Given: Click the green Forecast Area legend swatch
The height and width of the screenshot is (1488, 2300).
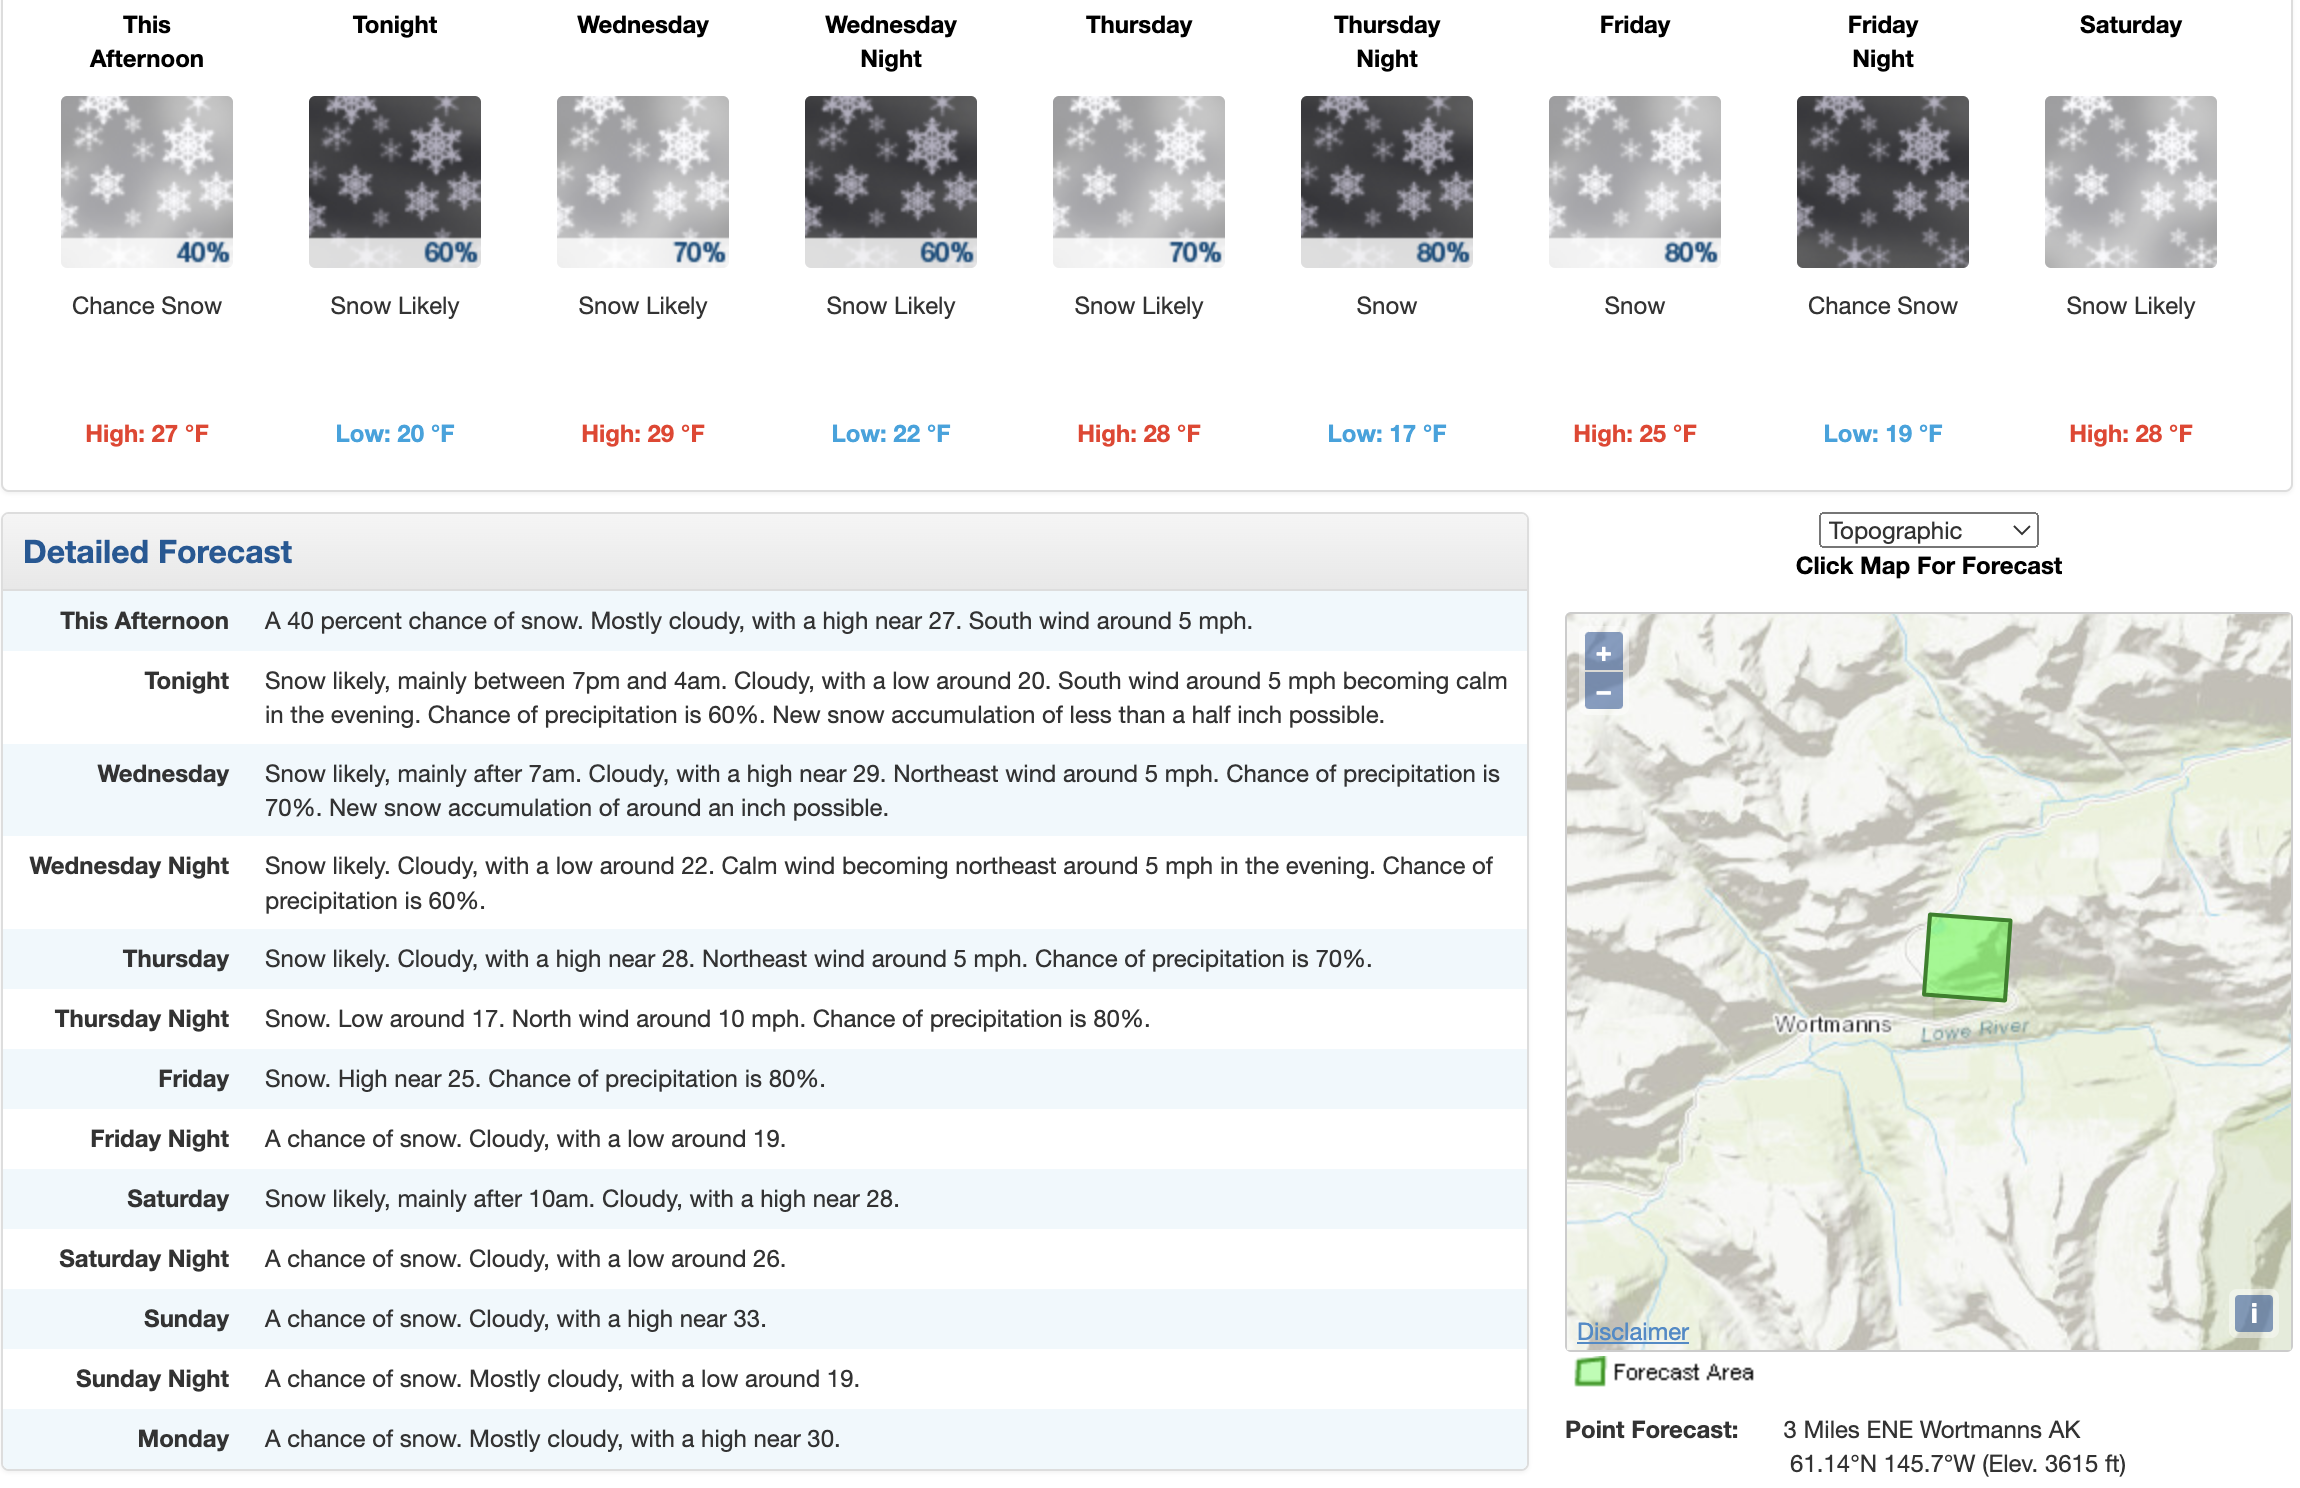Looking at the screenshot, I should [x=1590, y=1372].
